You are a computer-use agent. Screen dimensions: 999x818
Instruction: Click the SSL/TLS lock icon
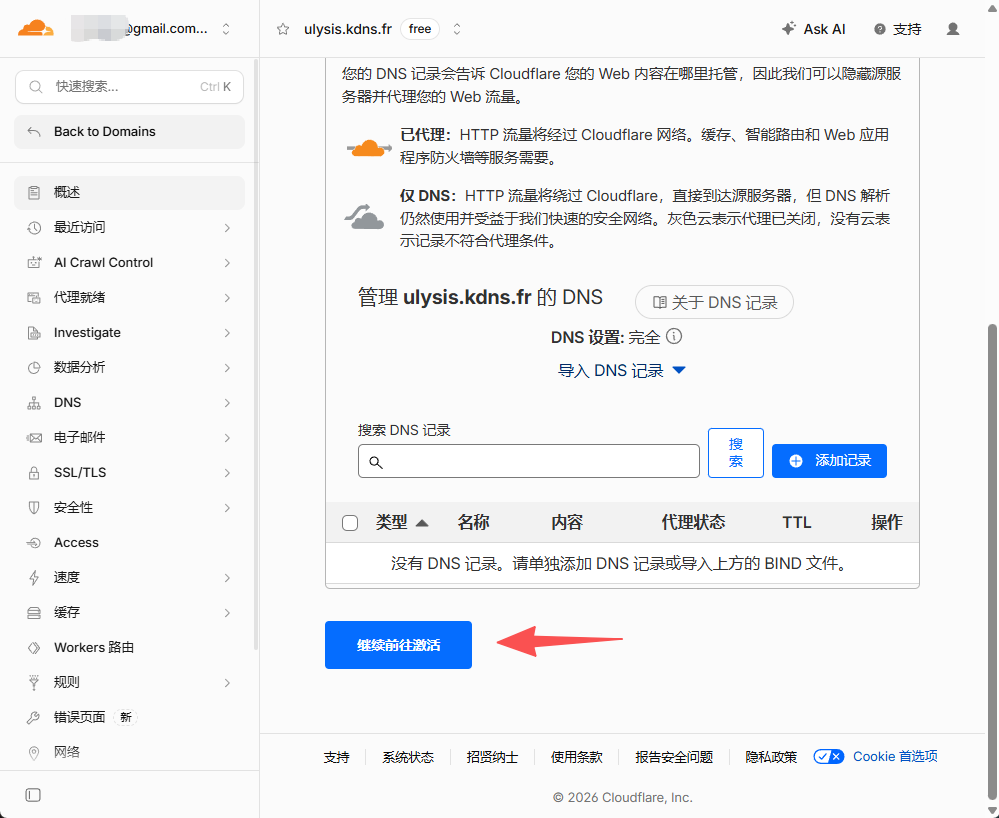pos(34,473)
